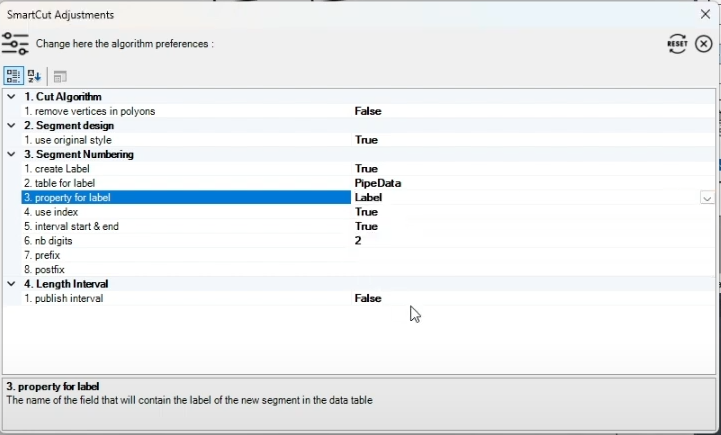Viewport: 721px width, 435px height.
Task: Select the create Label True value
Action: click(x=366, y=169)
